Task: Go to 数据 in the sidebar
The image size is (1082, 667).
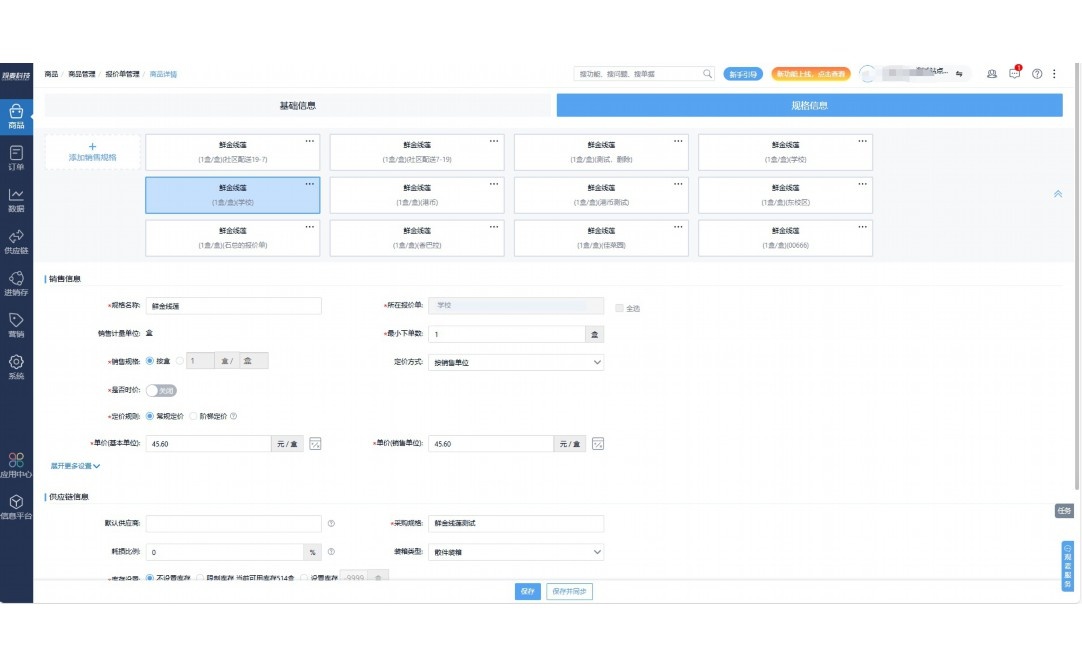Action: click(x=16, y=199)
